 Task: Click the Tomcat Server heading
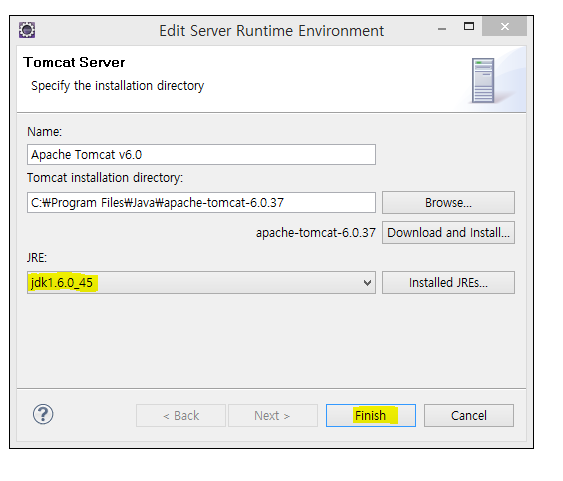74,62
